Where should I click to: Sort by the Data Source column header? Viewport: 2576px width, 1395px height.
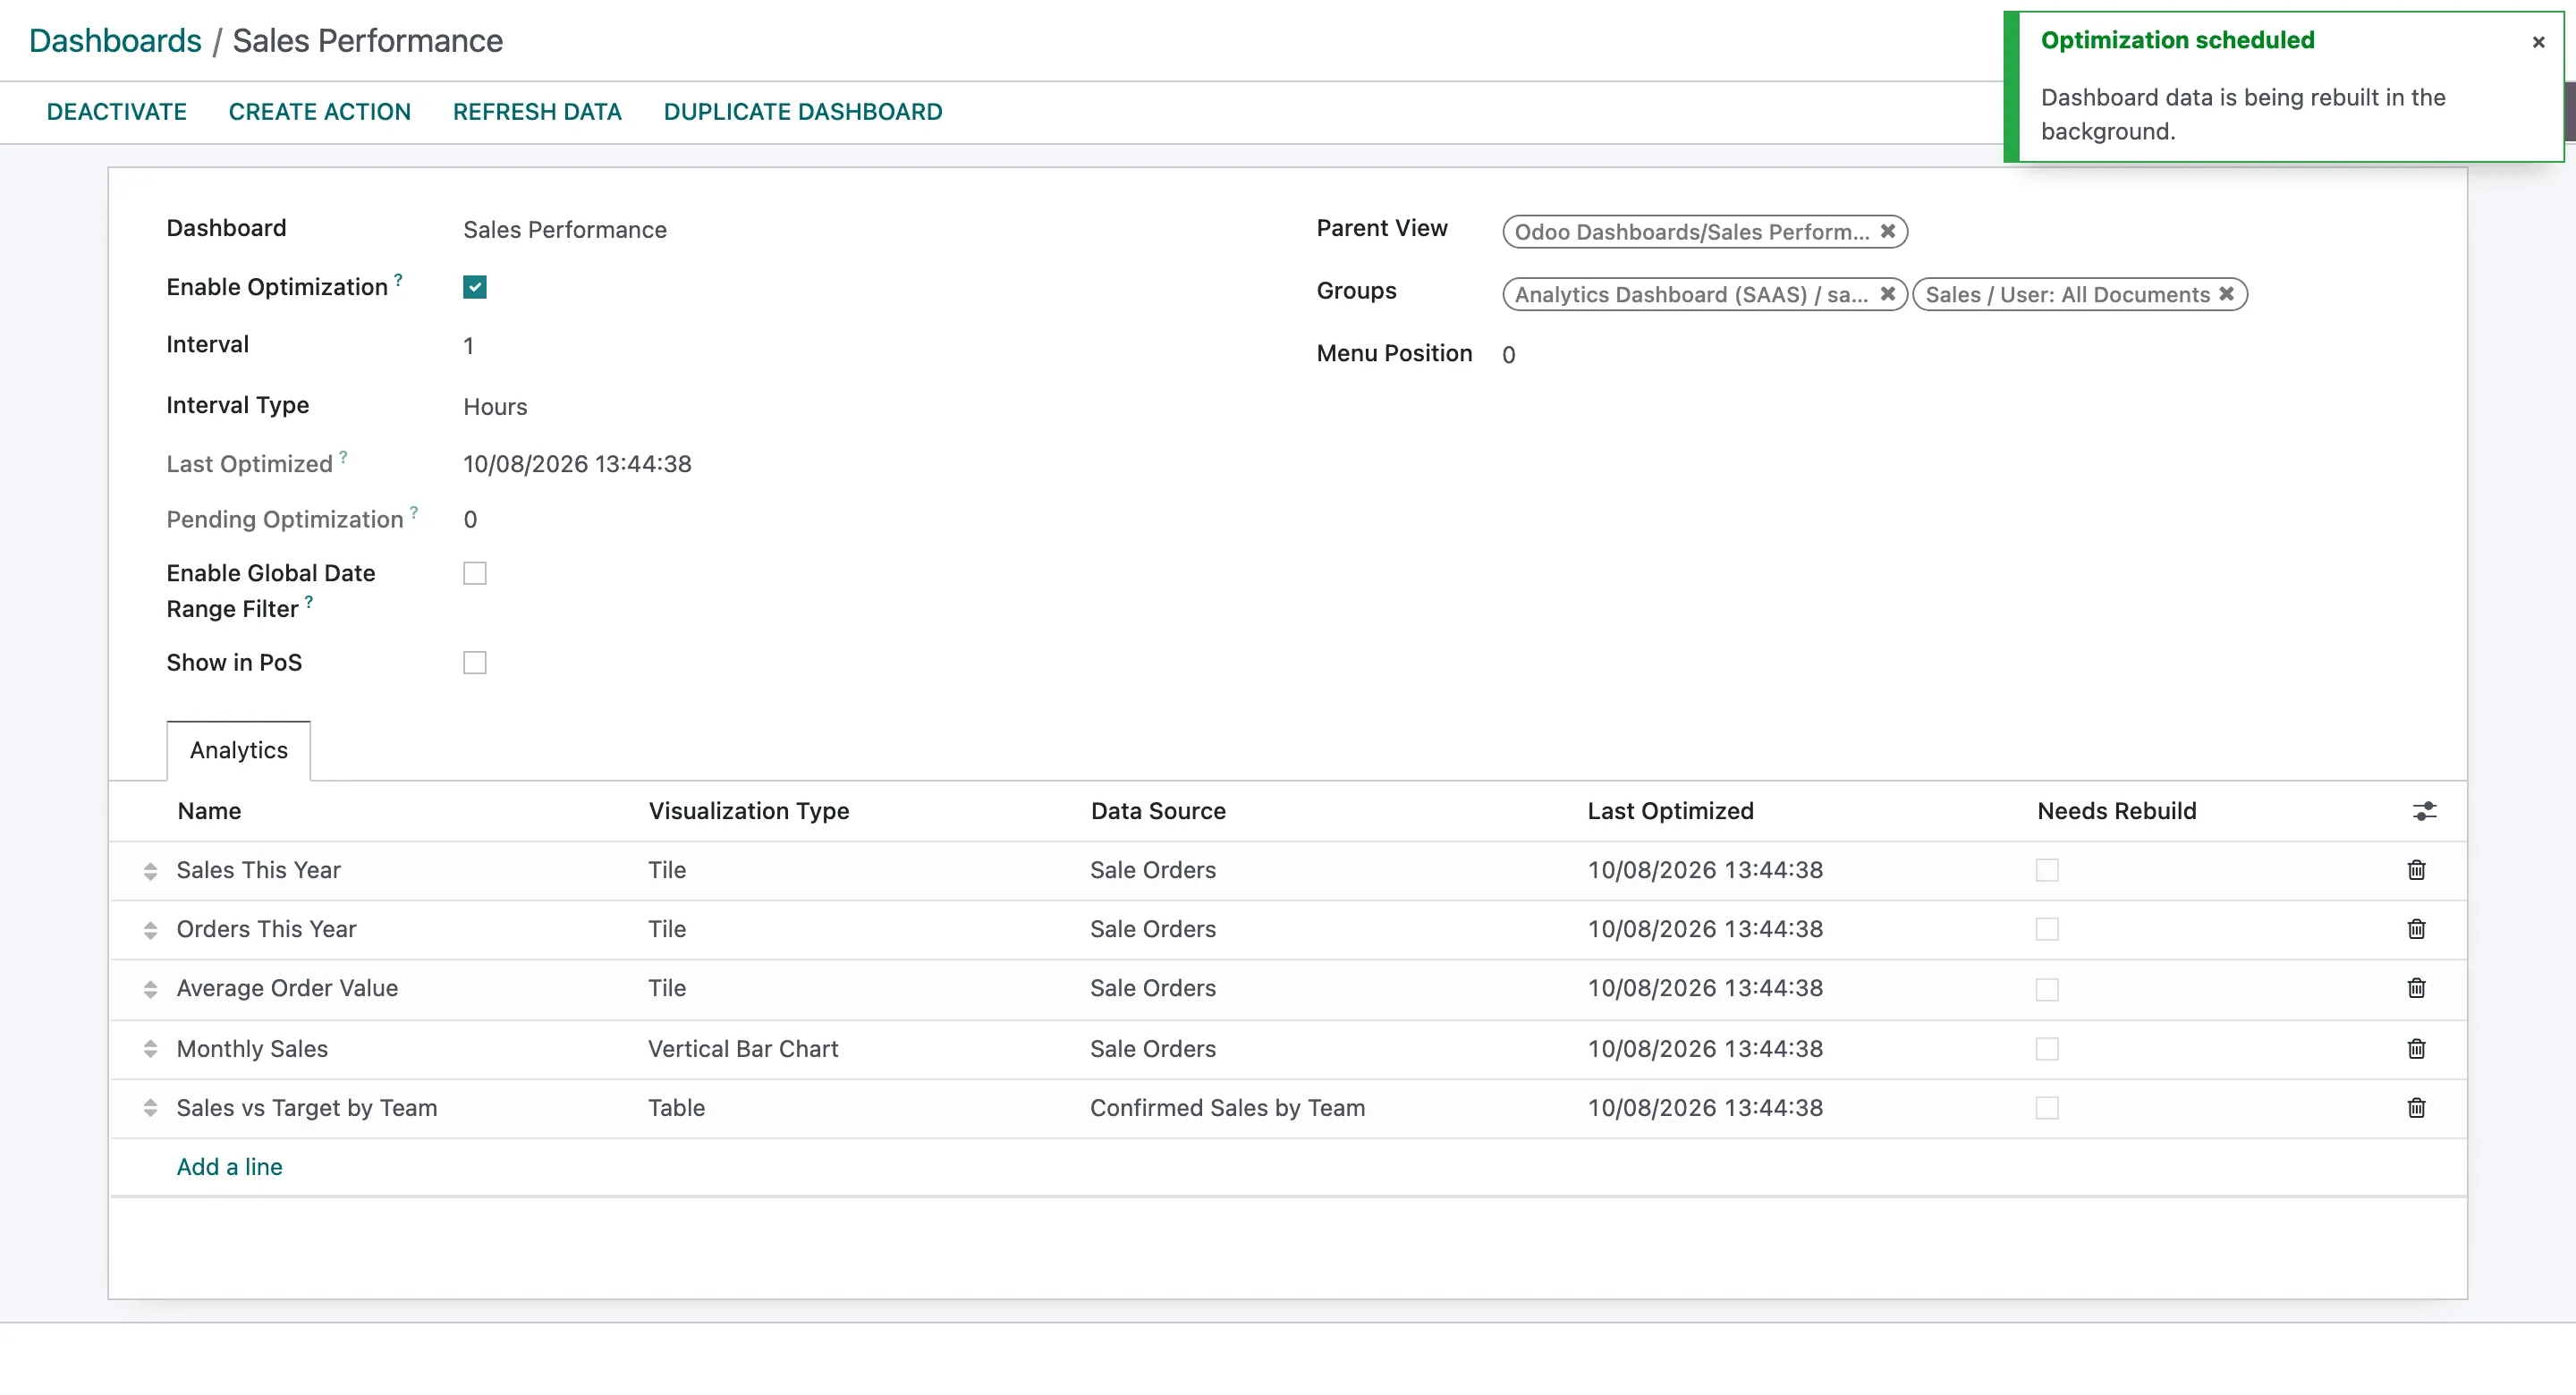point(1158,811)
